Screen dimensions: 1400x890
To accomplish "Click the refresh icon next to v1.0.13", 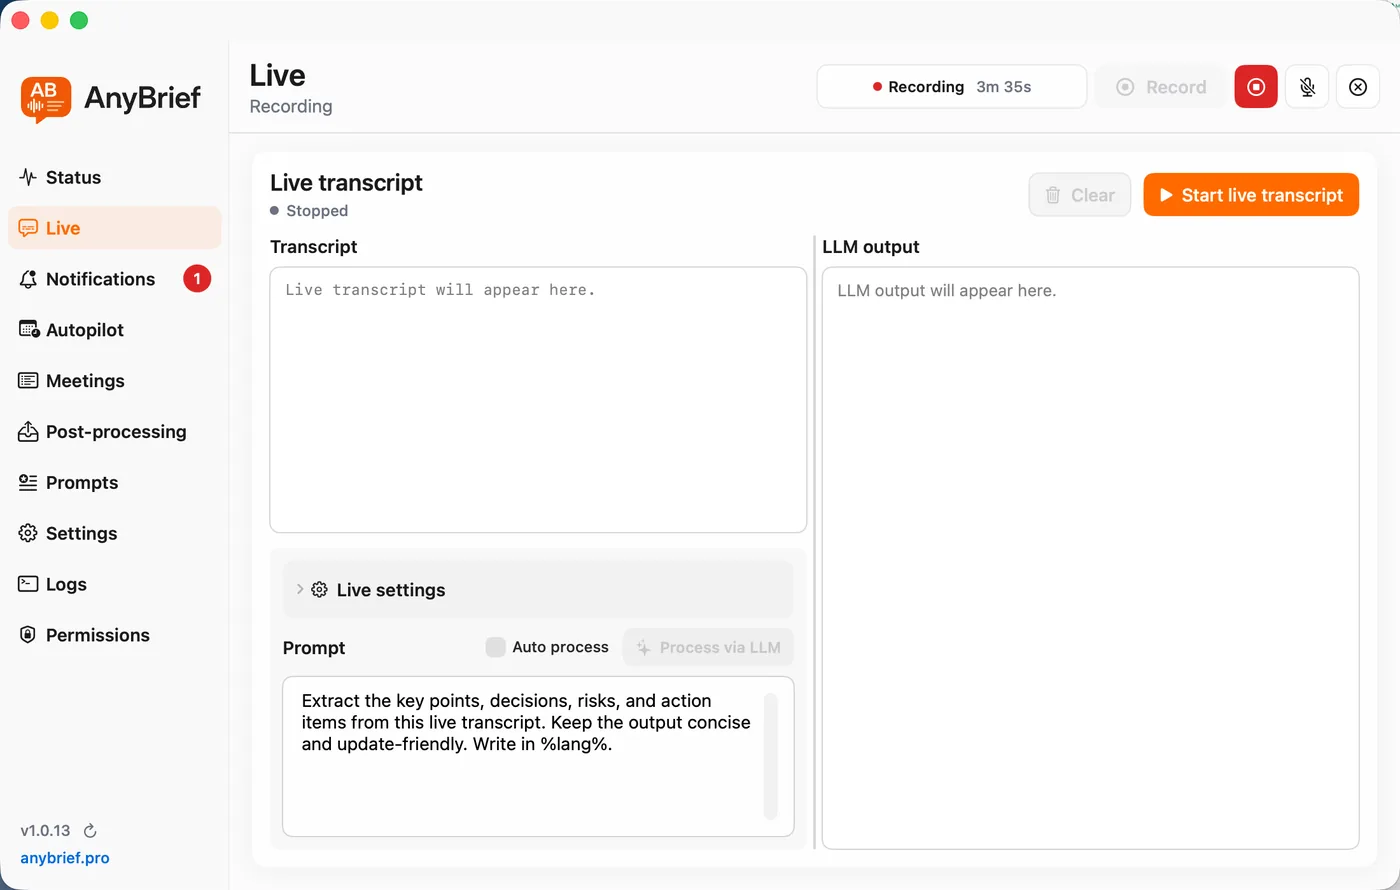I will point(90,831).
